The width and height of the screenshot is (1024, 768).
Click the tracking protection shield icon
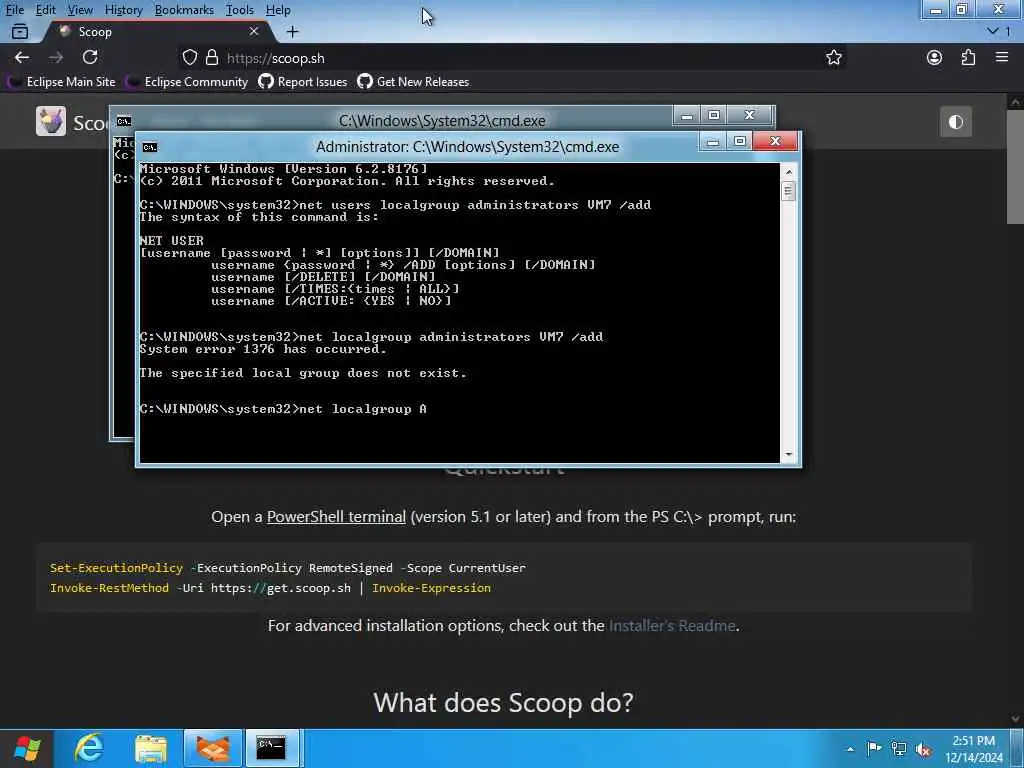[x=189, y=57]
